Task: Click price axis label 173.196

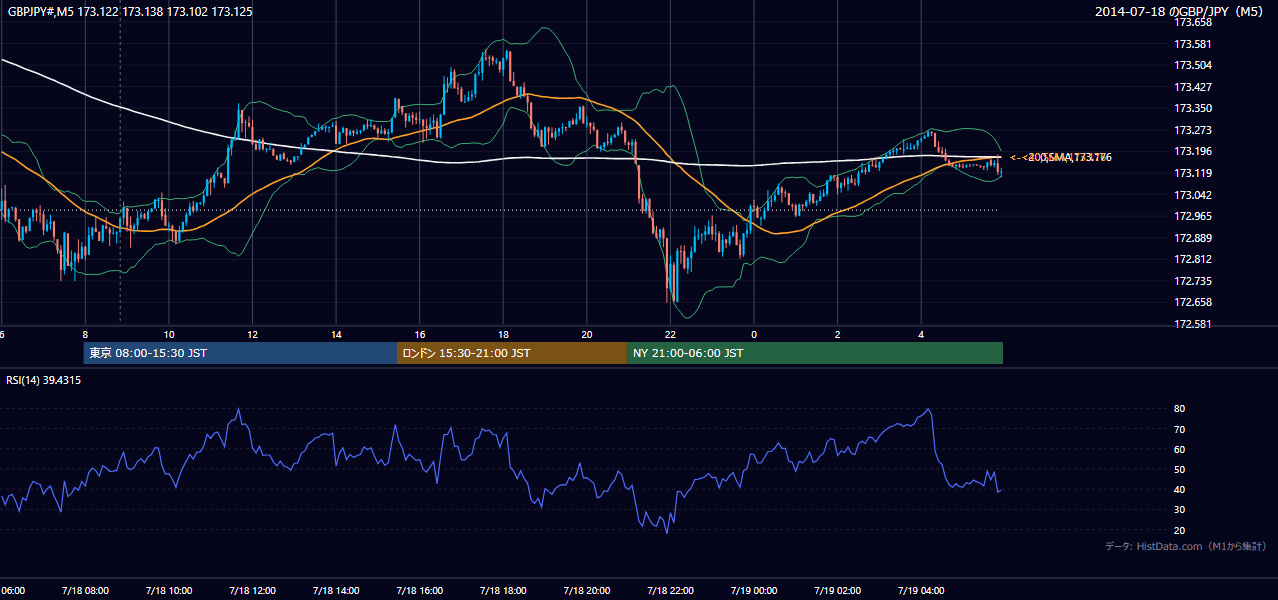Action: pyautogui.click(x=1192, y=152)
